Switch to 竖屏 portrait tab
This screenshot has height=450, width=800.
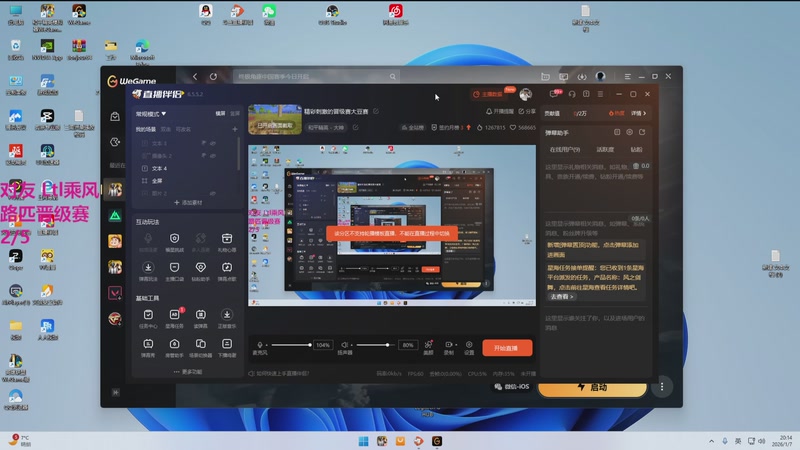235,113
